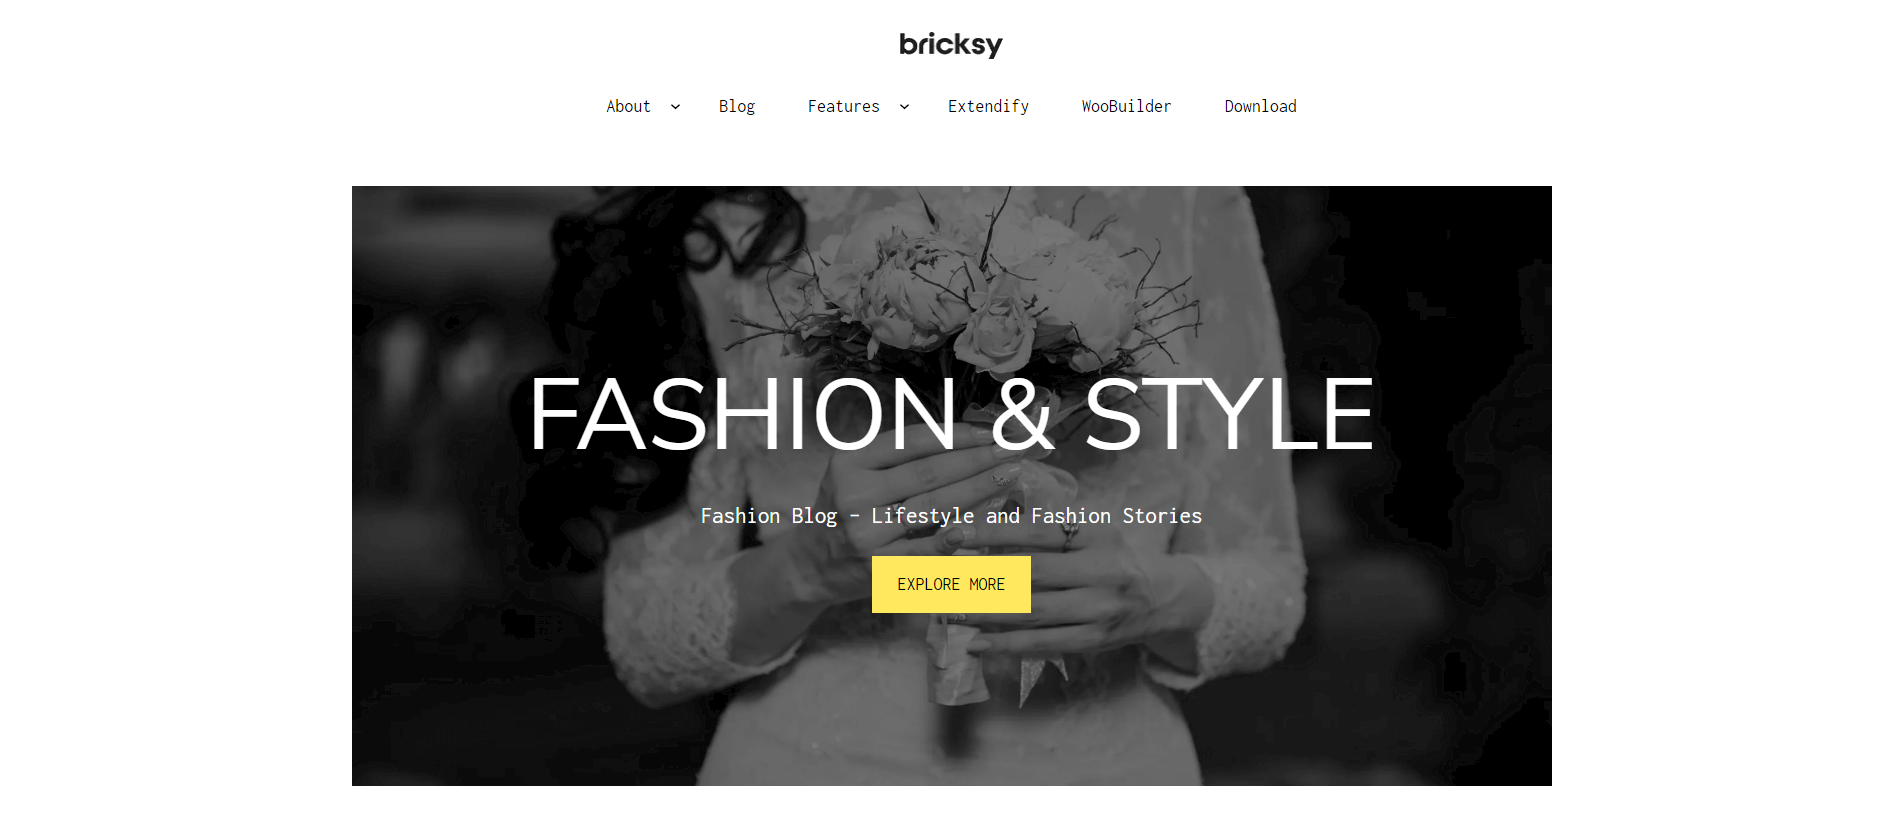Visit the Extendify link
1899x829 pixels.
tap(988, 106)
